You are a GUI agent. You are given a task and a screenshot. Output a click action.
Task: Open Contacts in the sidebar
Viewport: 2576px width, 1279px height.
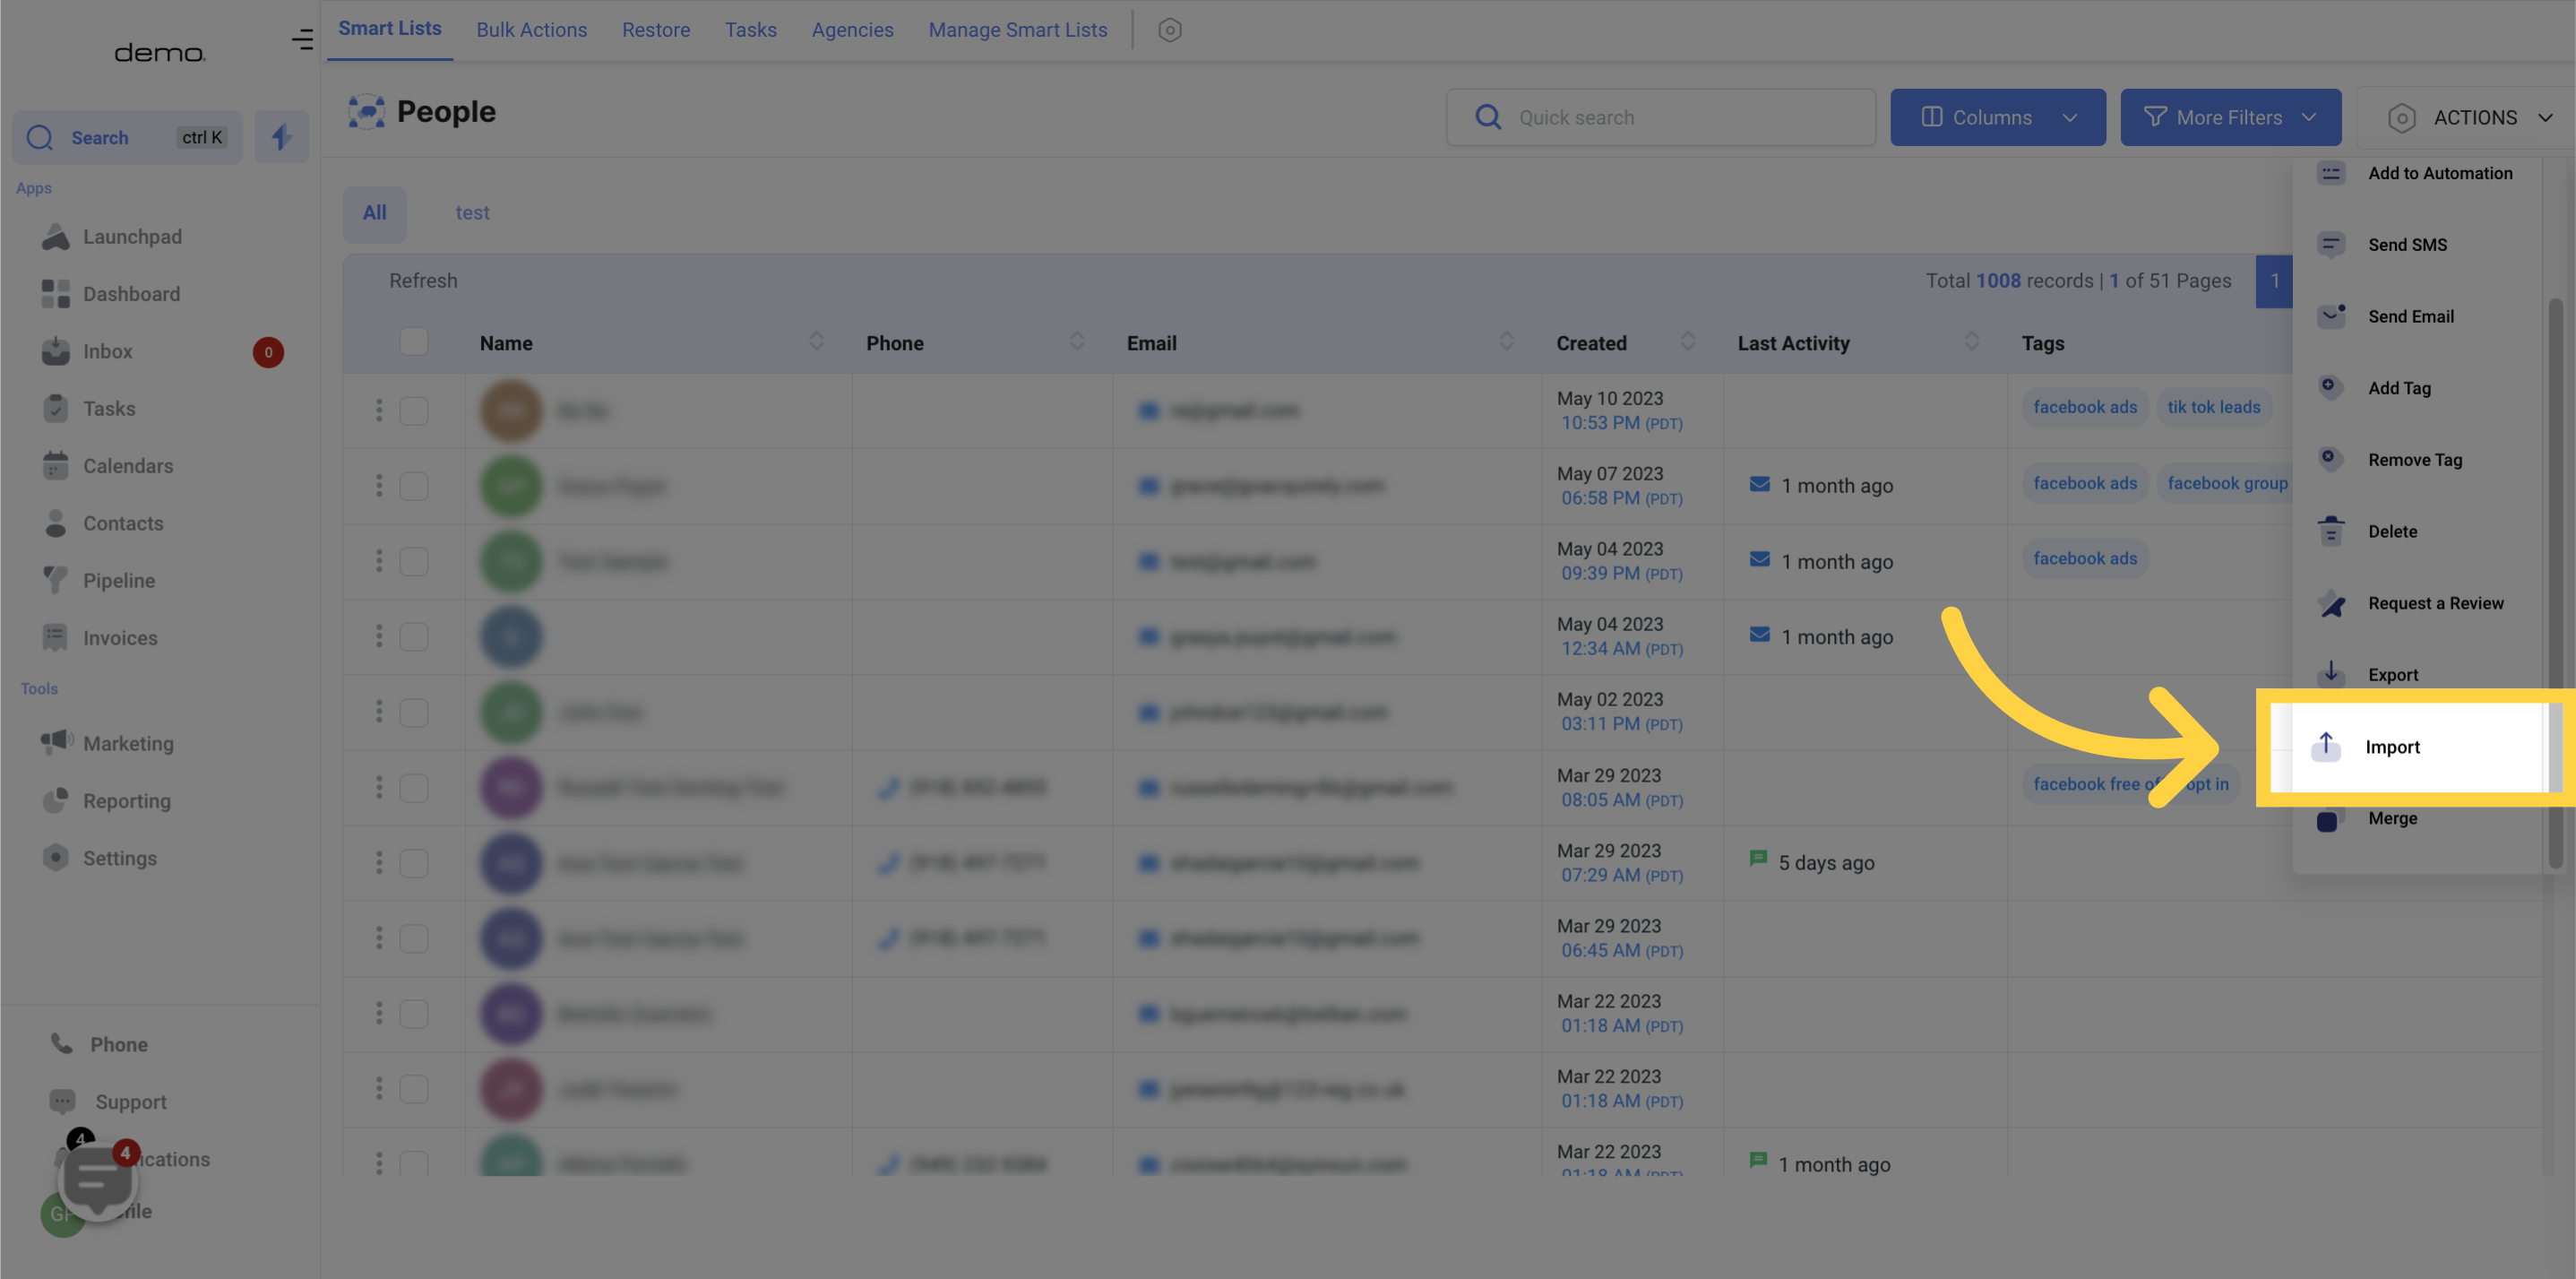103,524
